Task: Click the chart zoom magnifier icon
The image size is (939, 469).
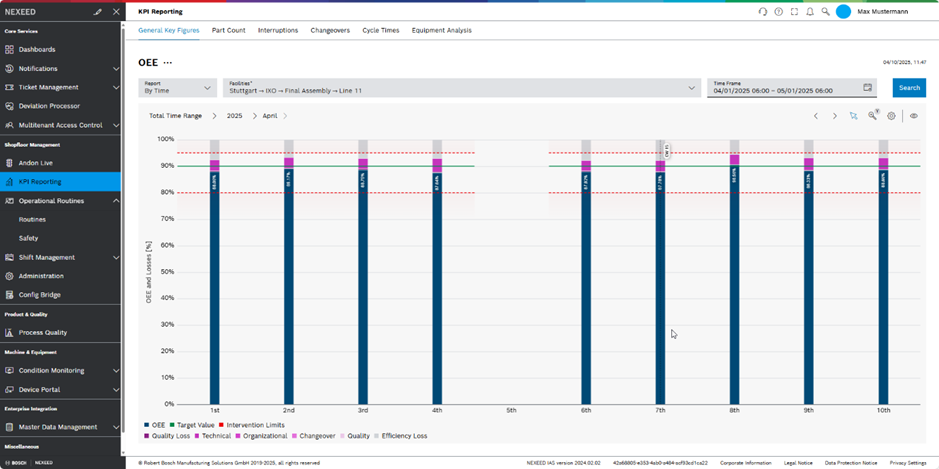Action: [873, 116]
